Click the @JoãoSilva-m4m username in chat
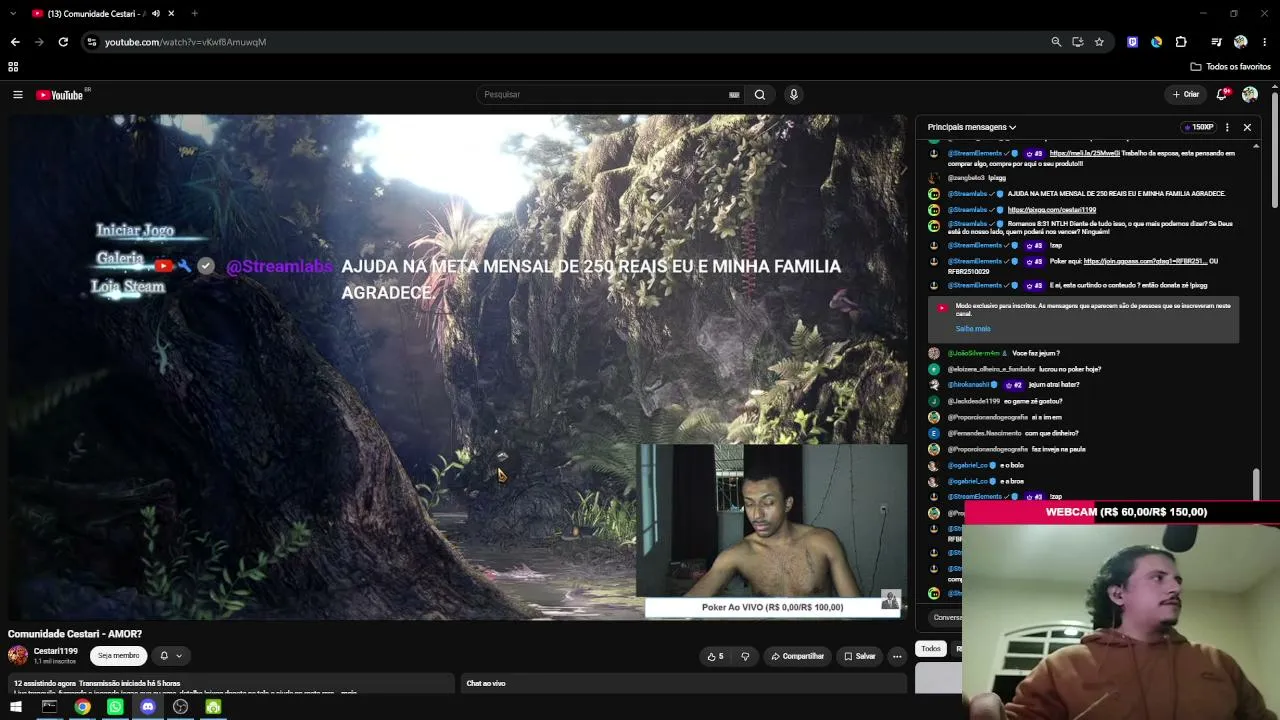Screen dimensions: 1280x720 coord(974,354)
